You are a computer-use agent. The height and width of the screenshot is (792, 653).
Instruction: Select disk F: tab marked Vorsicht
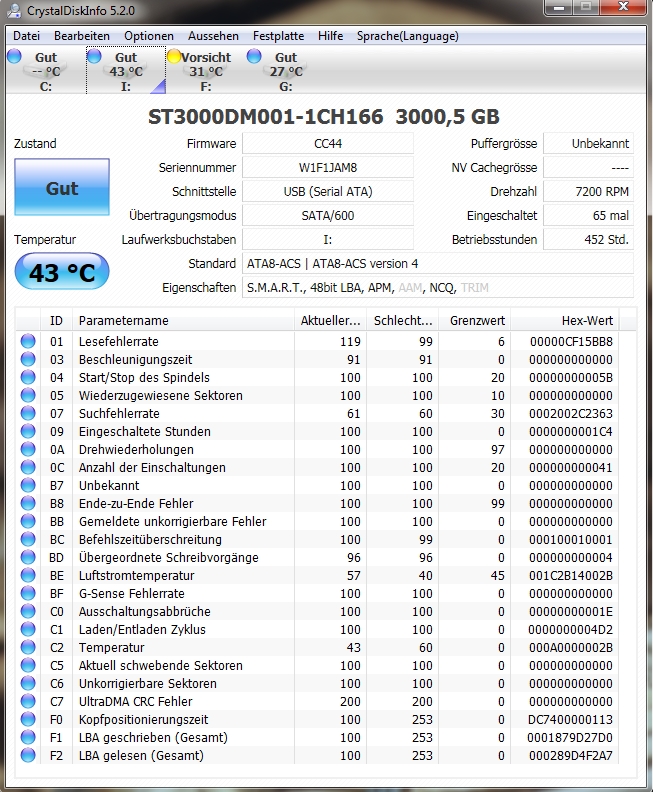coord(206,71)
